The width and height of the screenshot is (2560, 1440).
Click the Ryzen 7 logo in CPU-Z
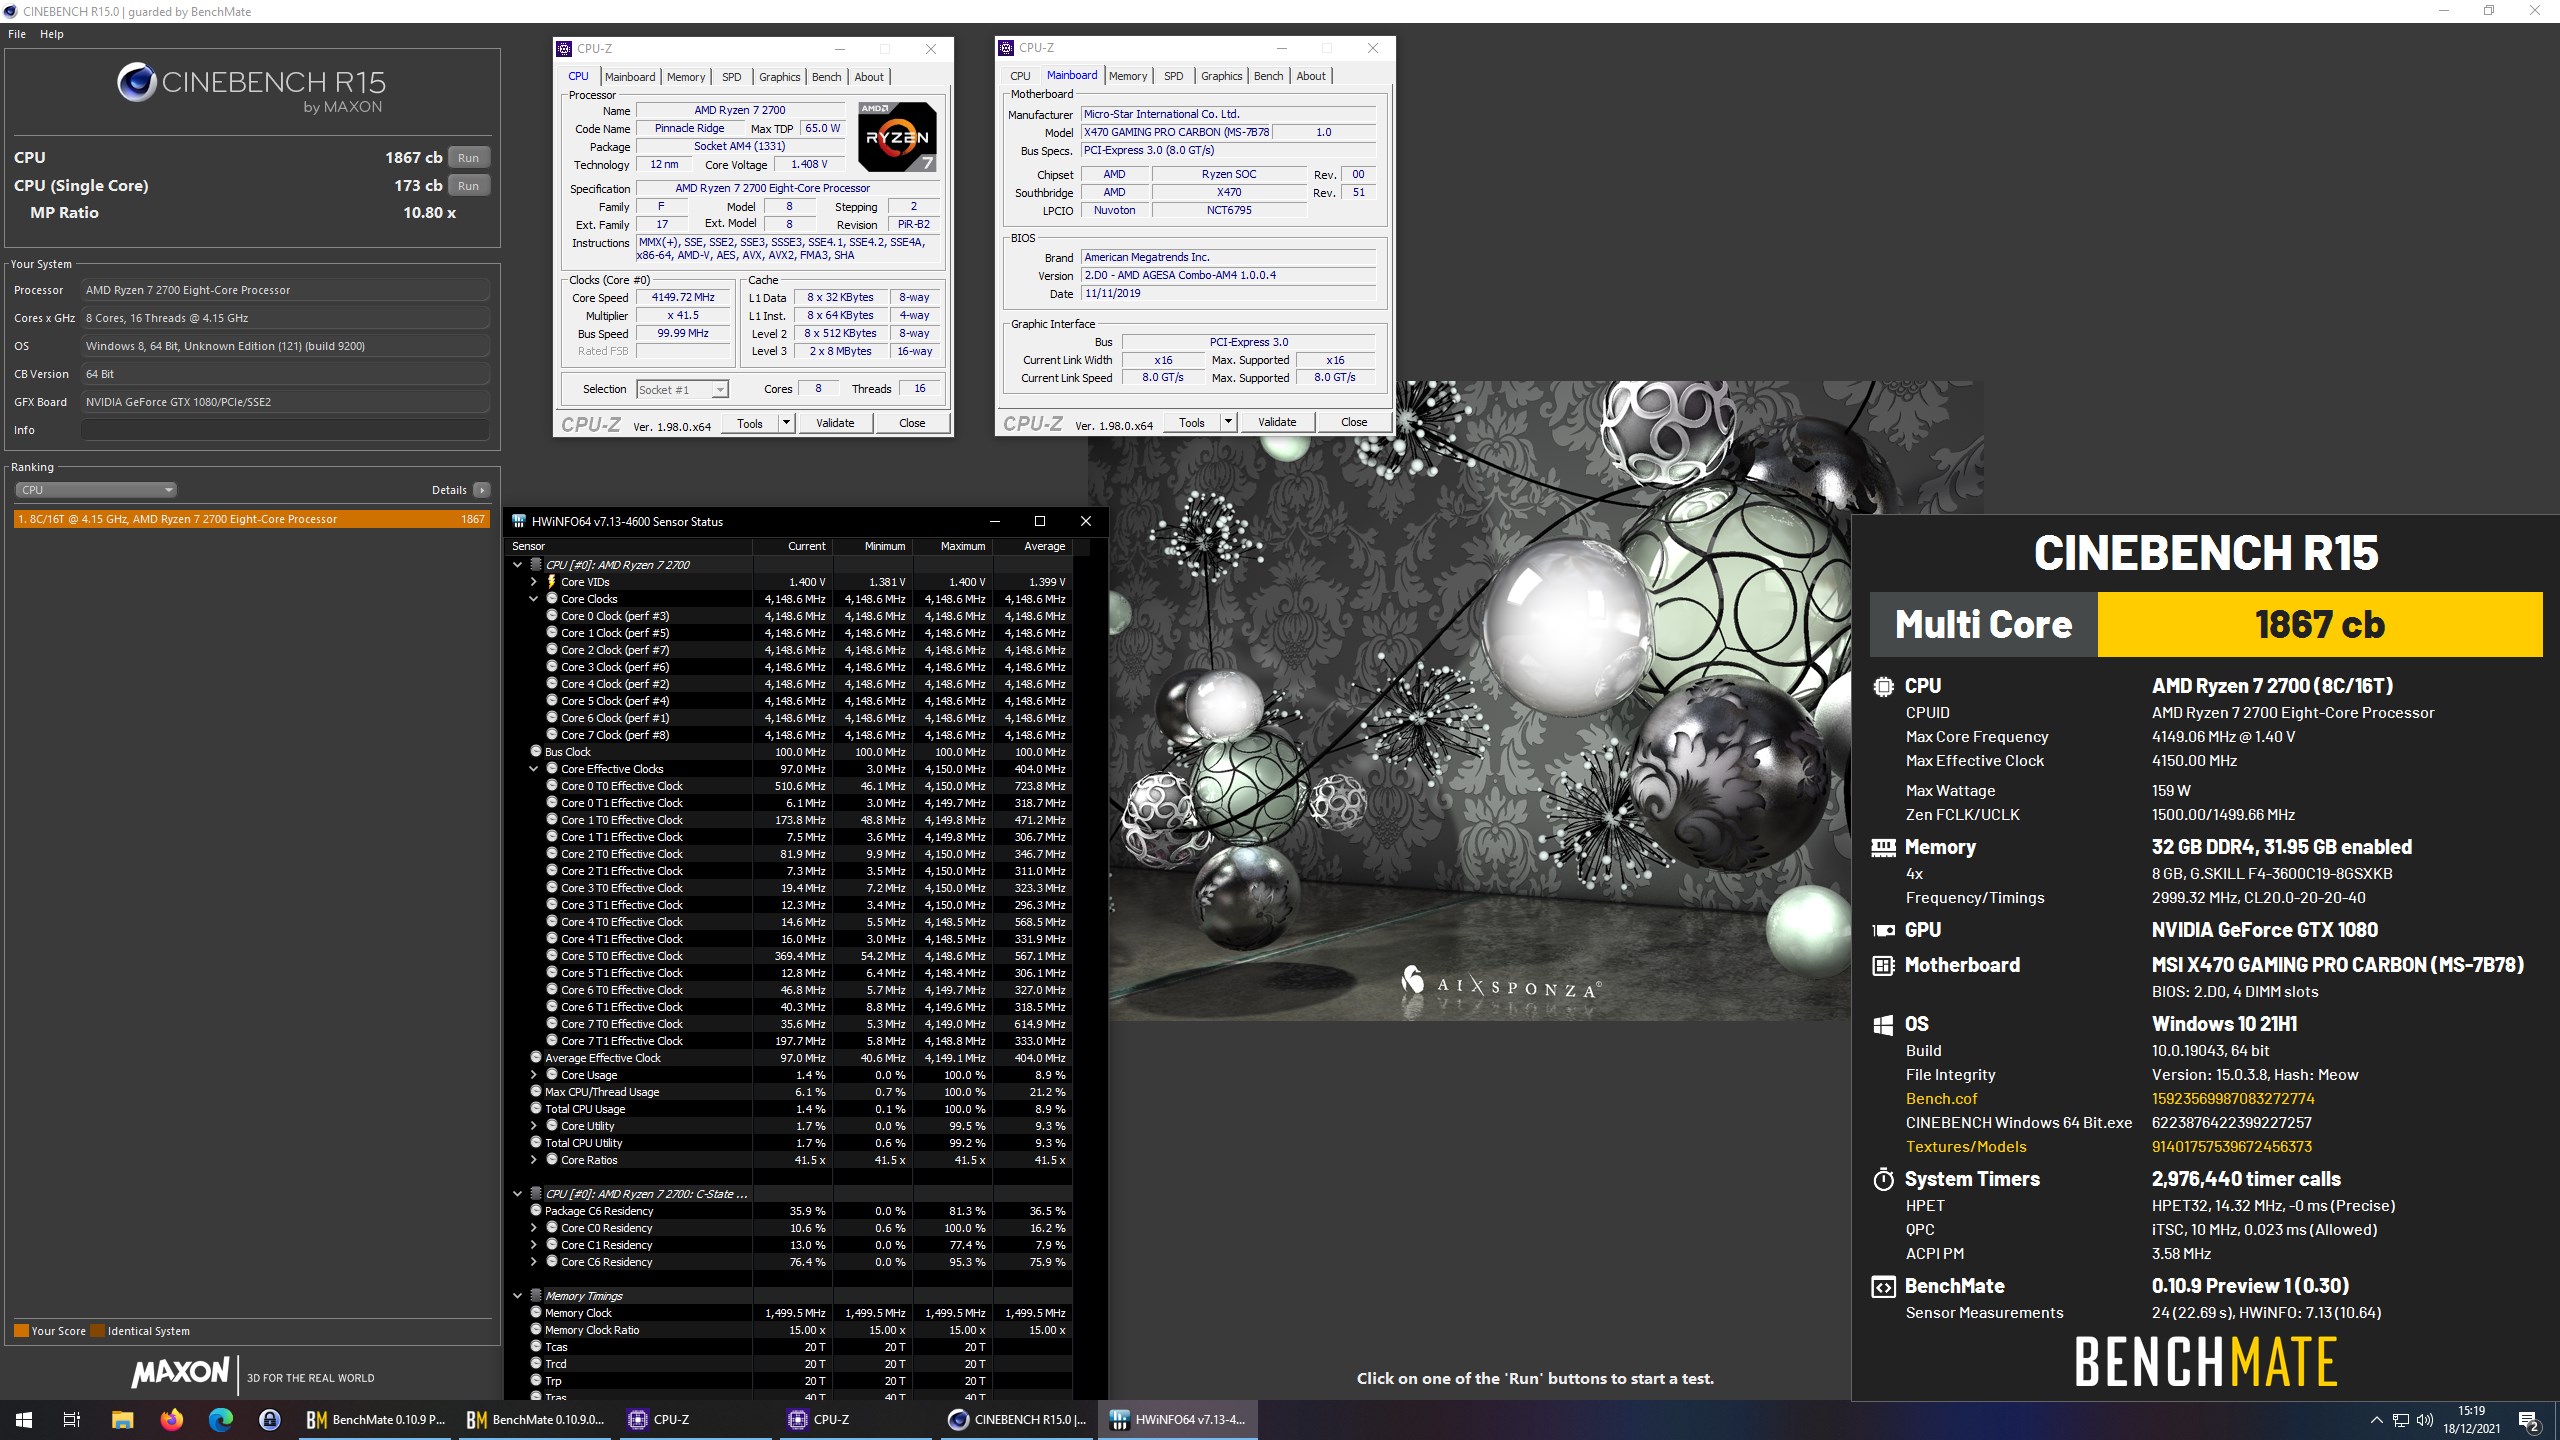tap(897, 136)
